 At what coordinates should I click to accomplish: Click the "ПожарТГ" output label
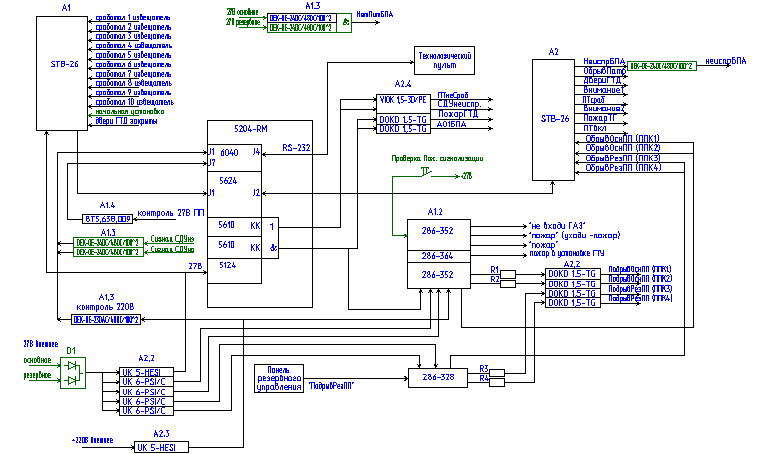click(x=600, y=118)
